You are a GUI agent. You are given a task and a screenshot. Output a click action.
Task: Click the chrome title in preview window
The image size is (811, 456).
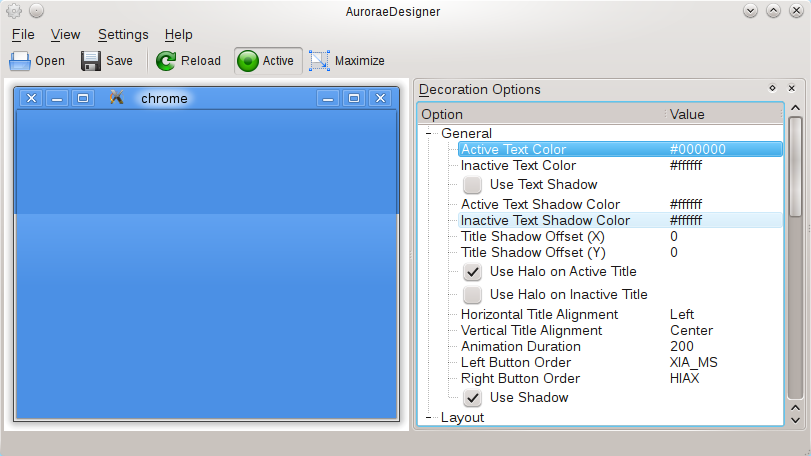(164, 98)
